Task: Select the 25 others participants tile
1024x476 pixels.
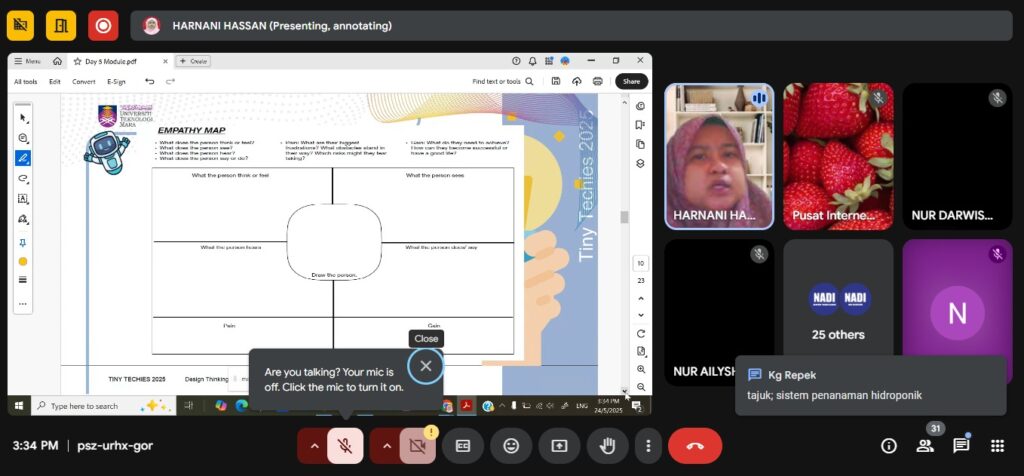Action: click(839, 311)
